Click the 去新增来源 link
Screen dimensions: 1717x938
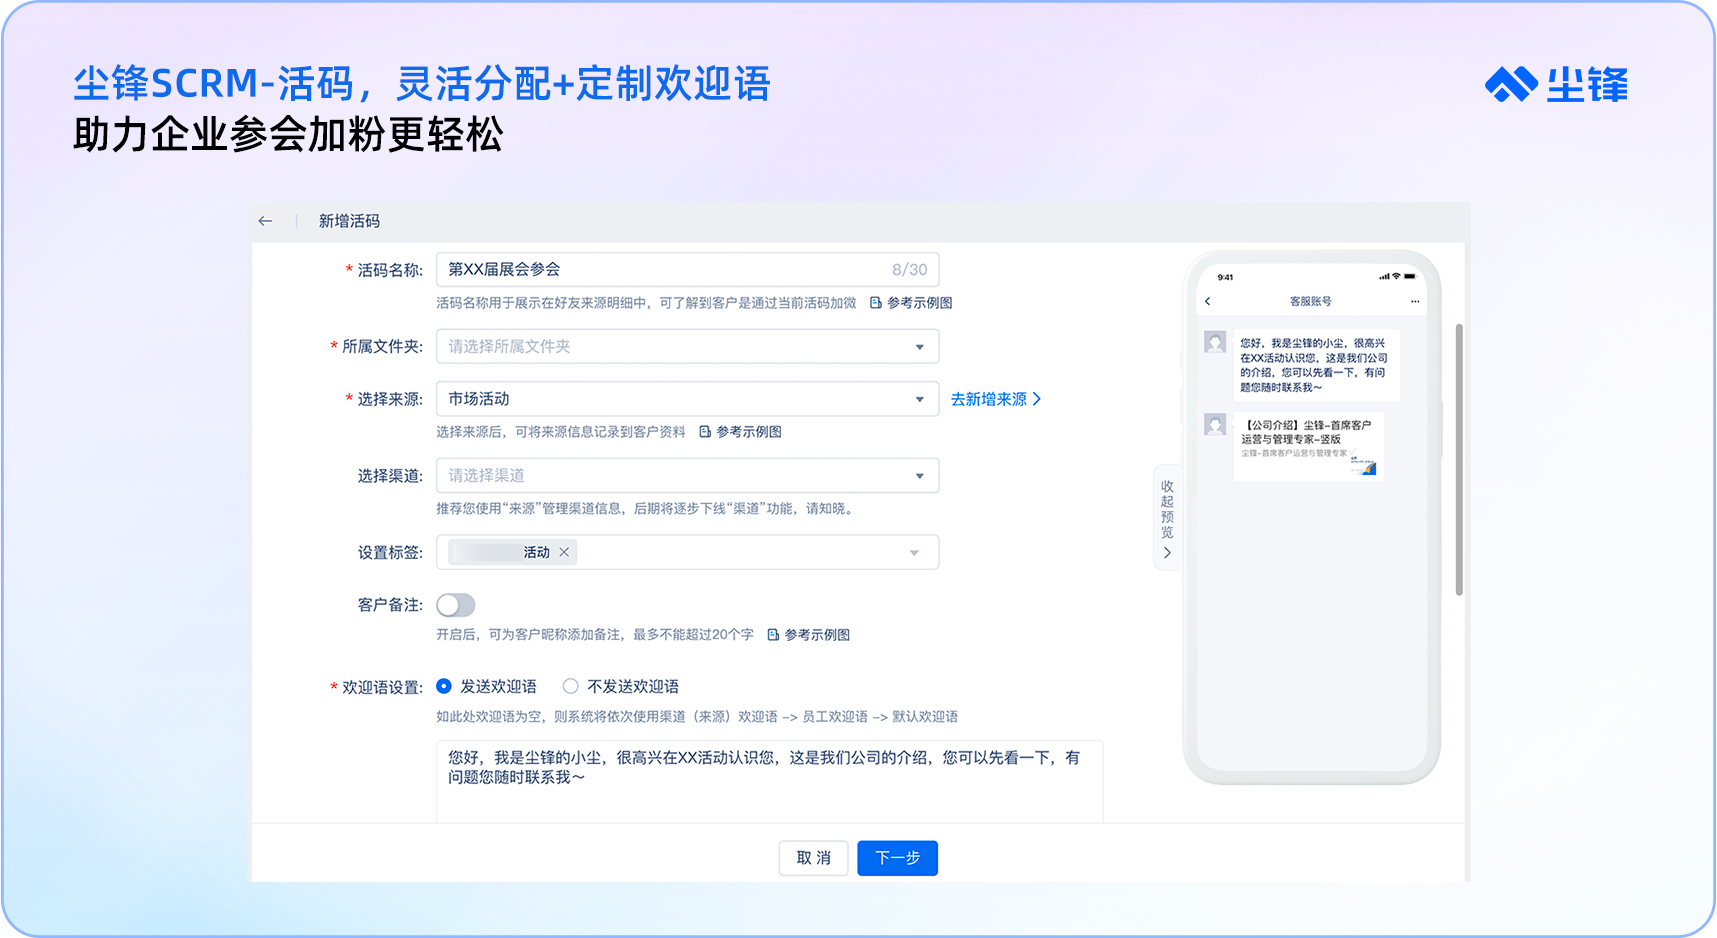995,399
